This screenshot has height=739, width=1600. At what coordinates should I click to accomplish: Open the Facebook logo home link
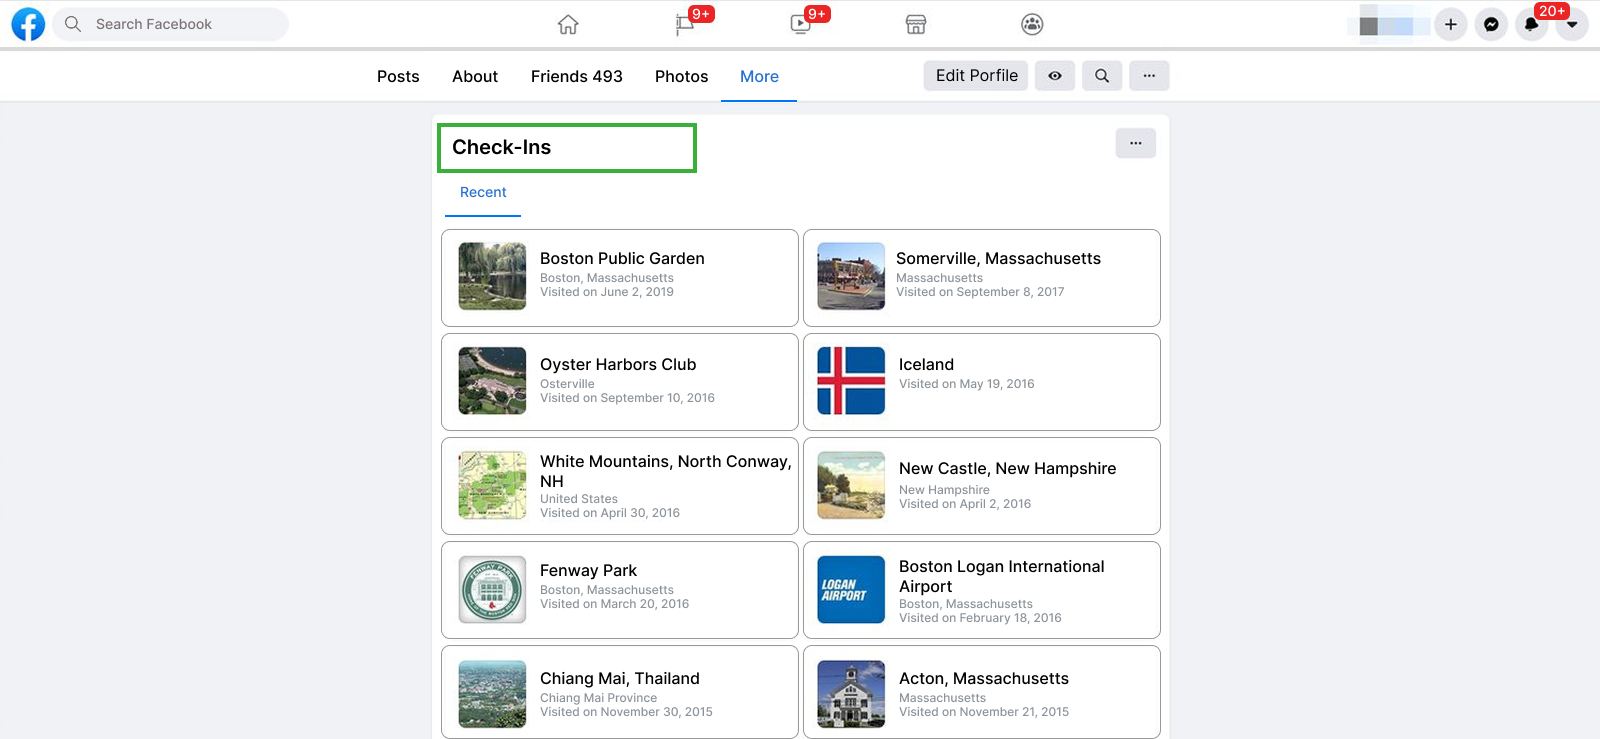click(28, 24)
